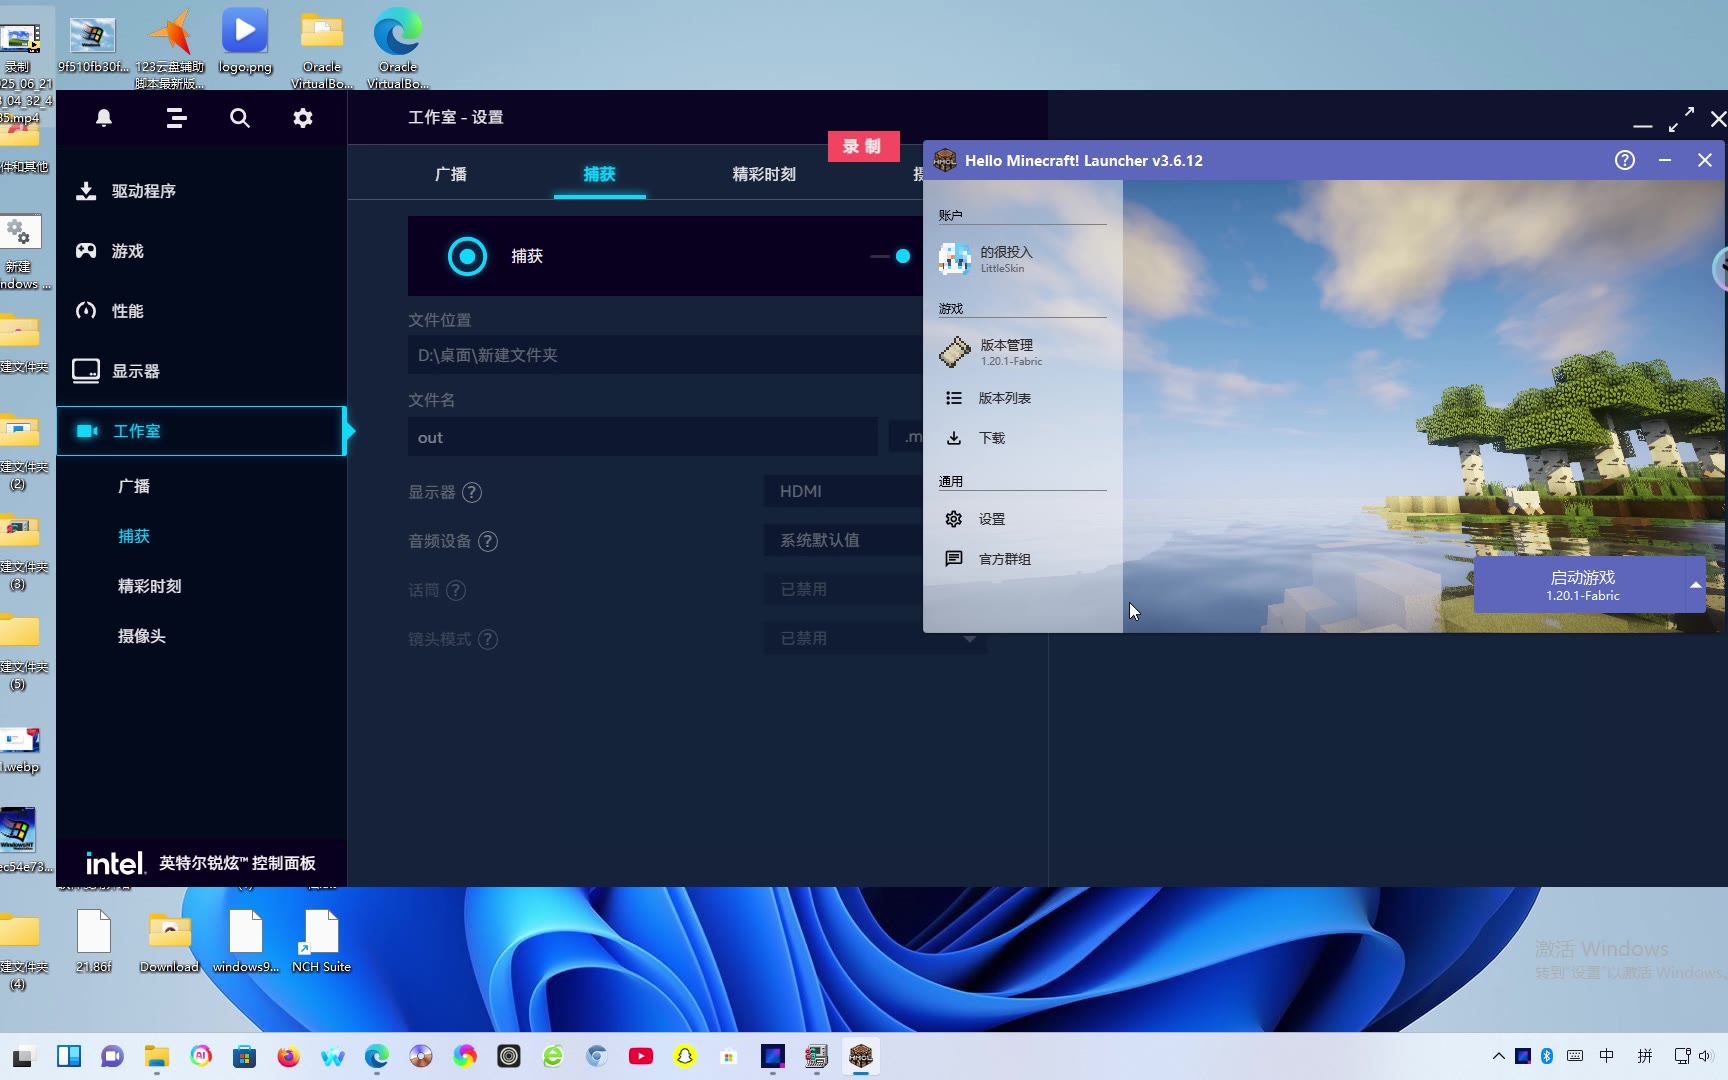Click the 捕获 record circle icon

(467, 256)
